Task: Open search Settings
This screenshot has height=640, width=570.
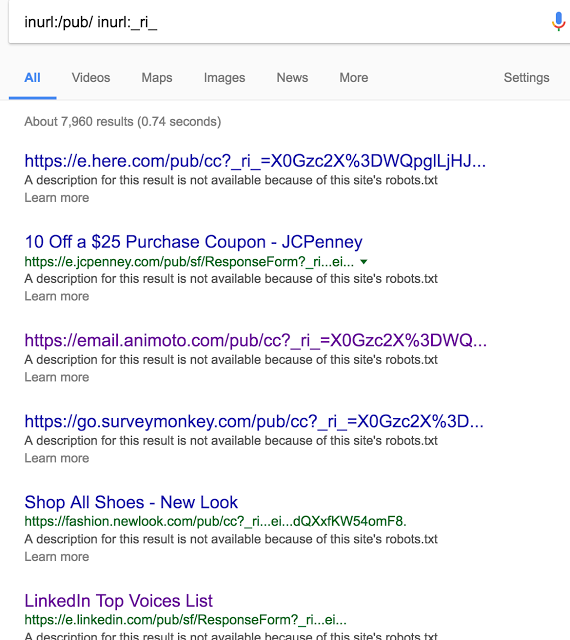Action: point(526,78)
